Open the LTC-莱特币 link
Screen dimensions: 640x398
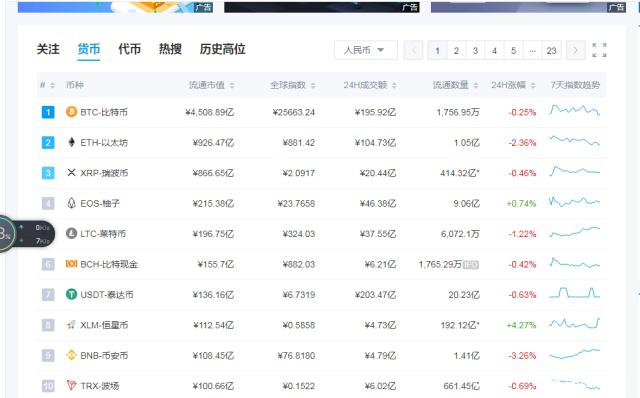tap(103, 233)
